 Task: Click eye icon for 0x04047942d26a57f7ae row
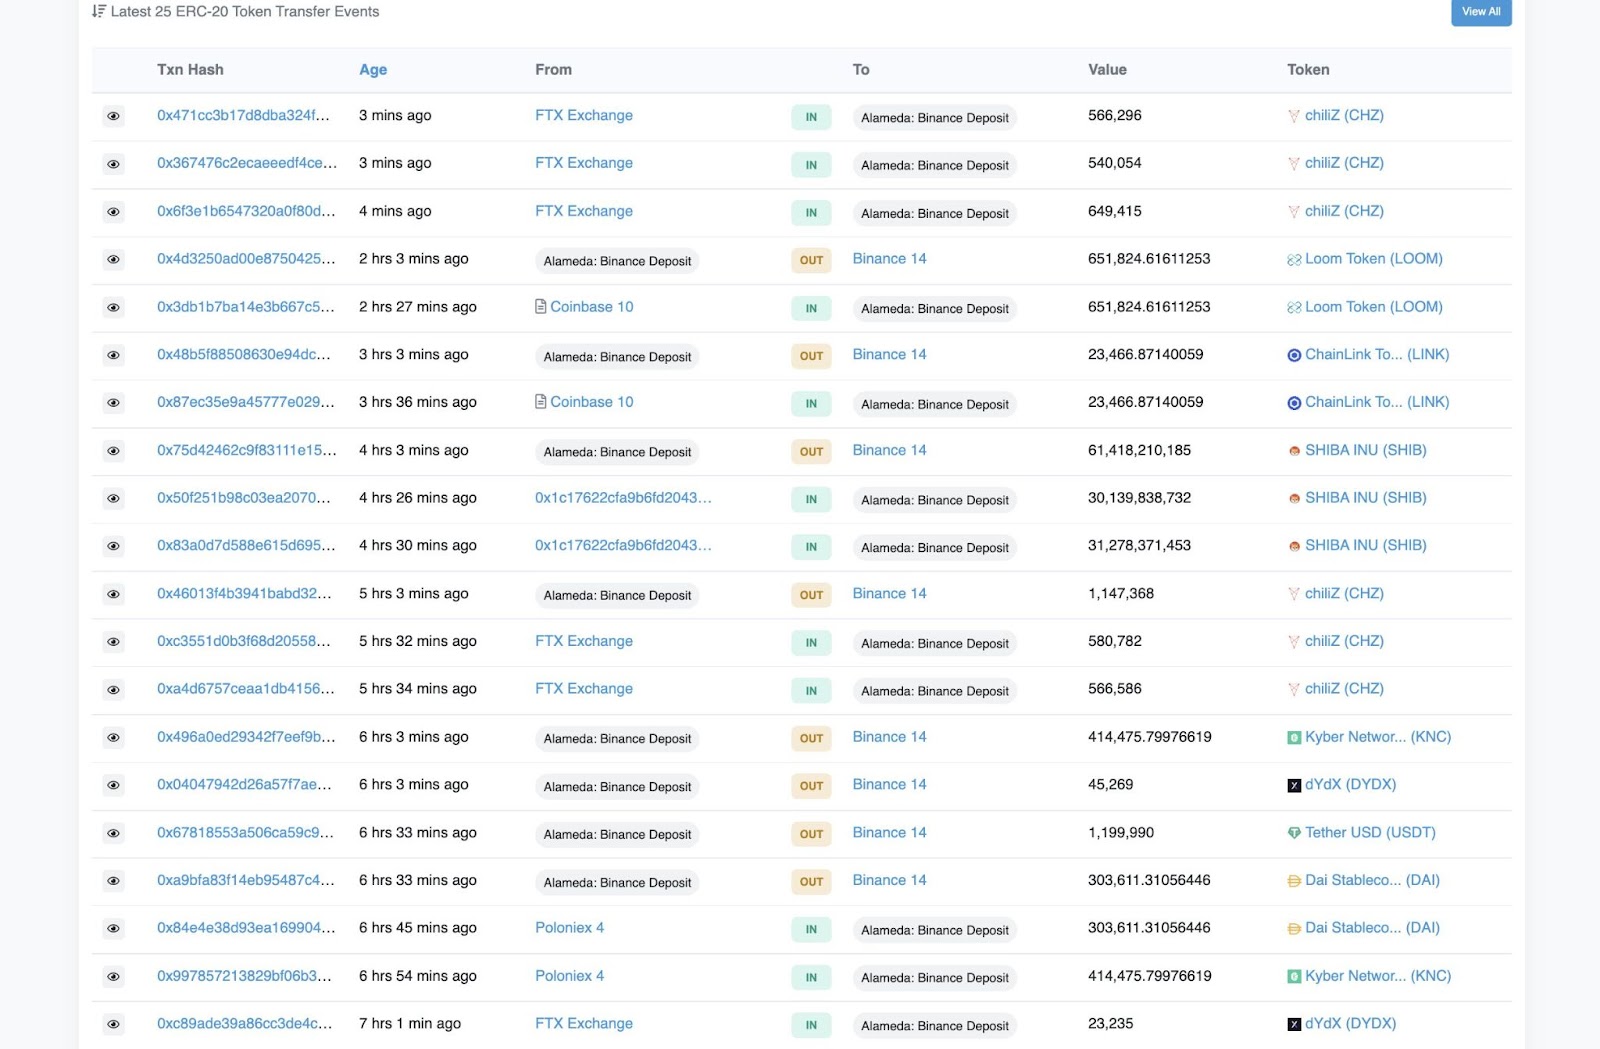113,785
